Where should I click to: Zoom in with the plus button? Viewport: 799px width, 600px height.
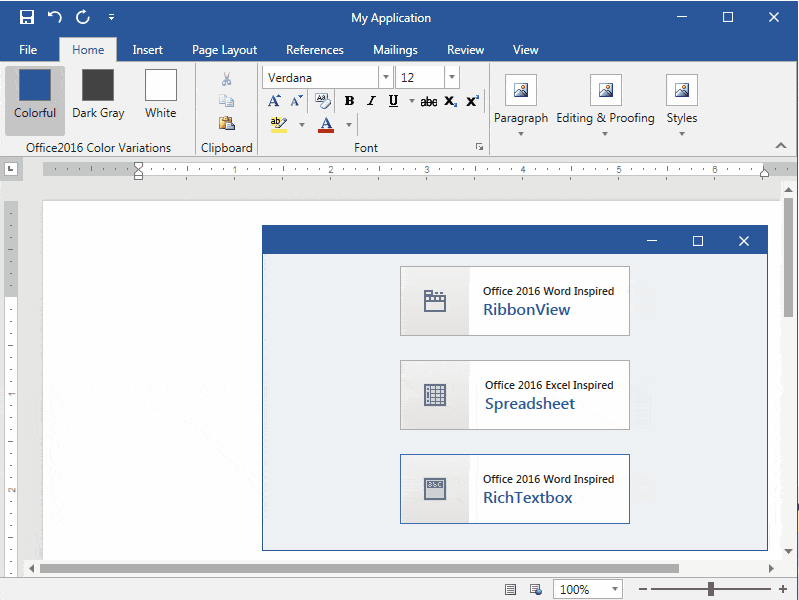[783, 590]
